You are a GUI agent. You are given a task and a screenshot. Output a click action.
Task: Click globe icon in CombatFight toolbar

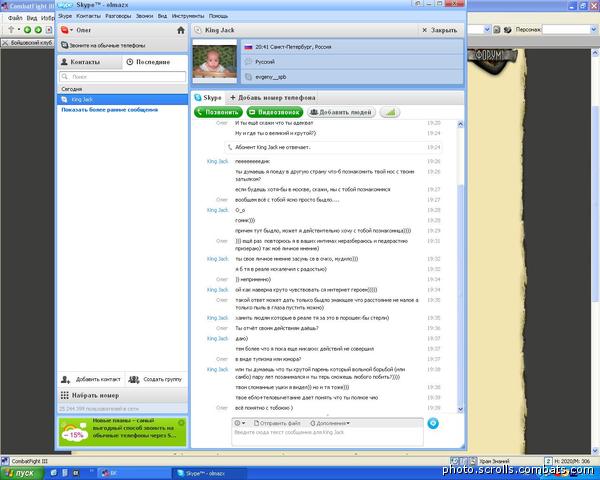click(507, 29)
